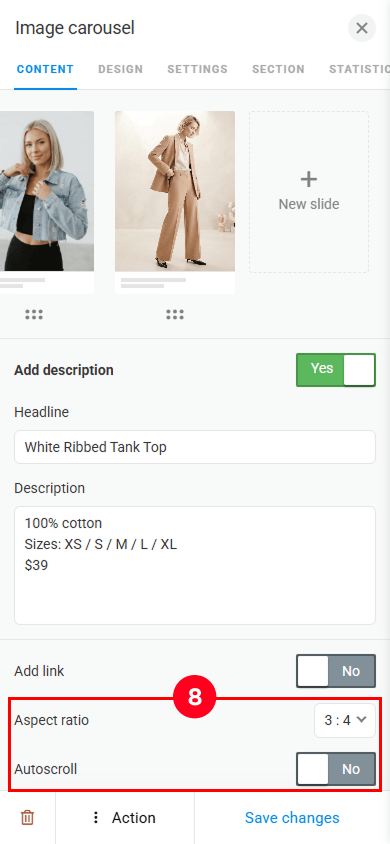Grab drag handle under beige suit slide
Viewport: 390px width, 844px height.
point(175,315)
